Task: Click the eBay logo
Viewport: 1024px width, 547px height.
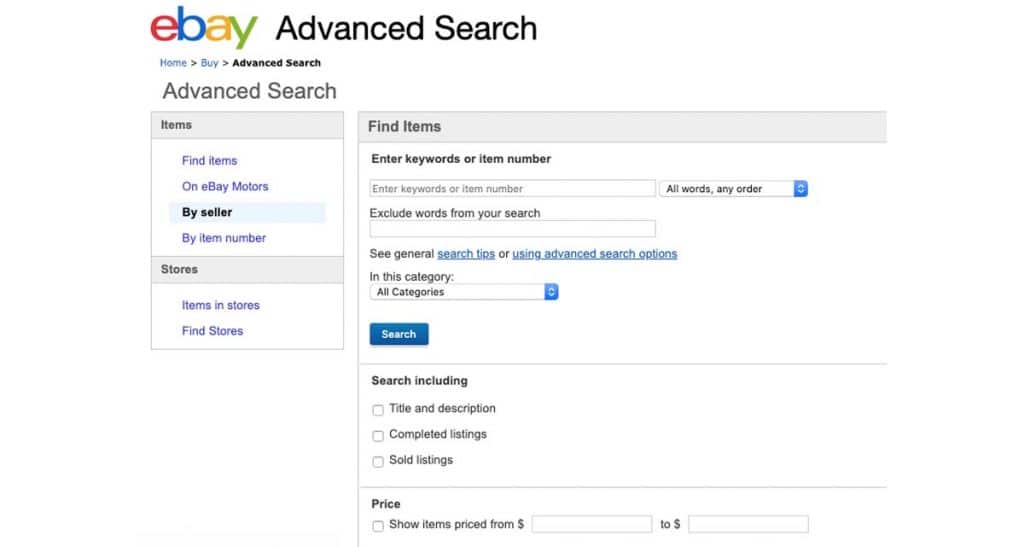Action: point(203,29)
